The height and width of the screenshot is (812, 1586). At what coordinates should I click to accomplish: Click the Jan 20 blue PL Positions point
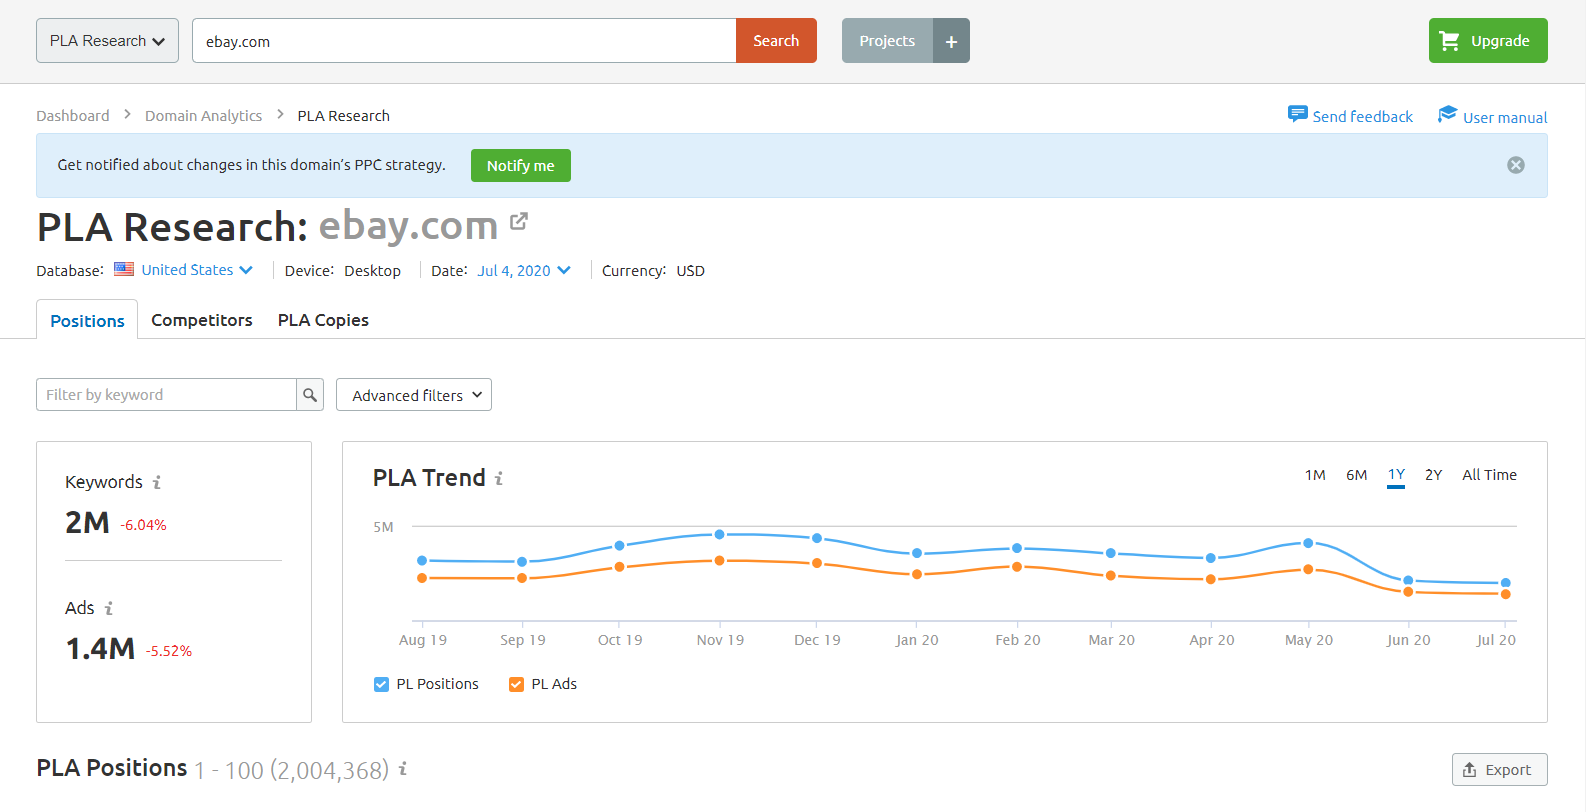coord(917,553)
